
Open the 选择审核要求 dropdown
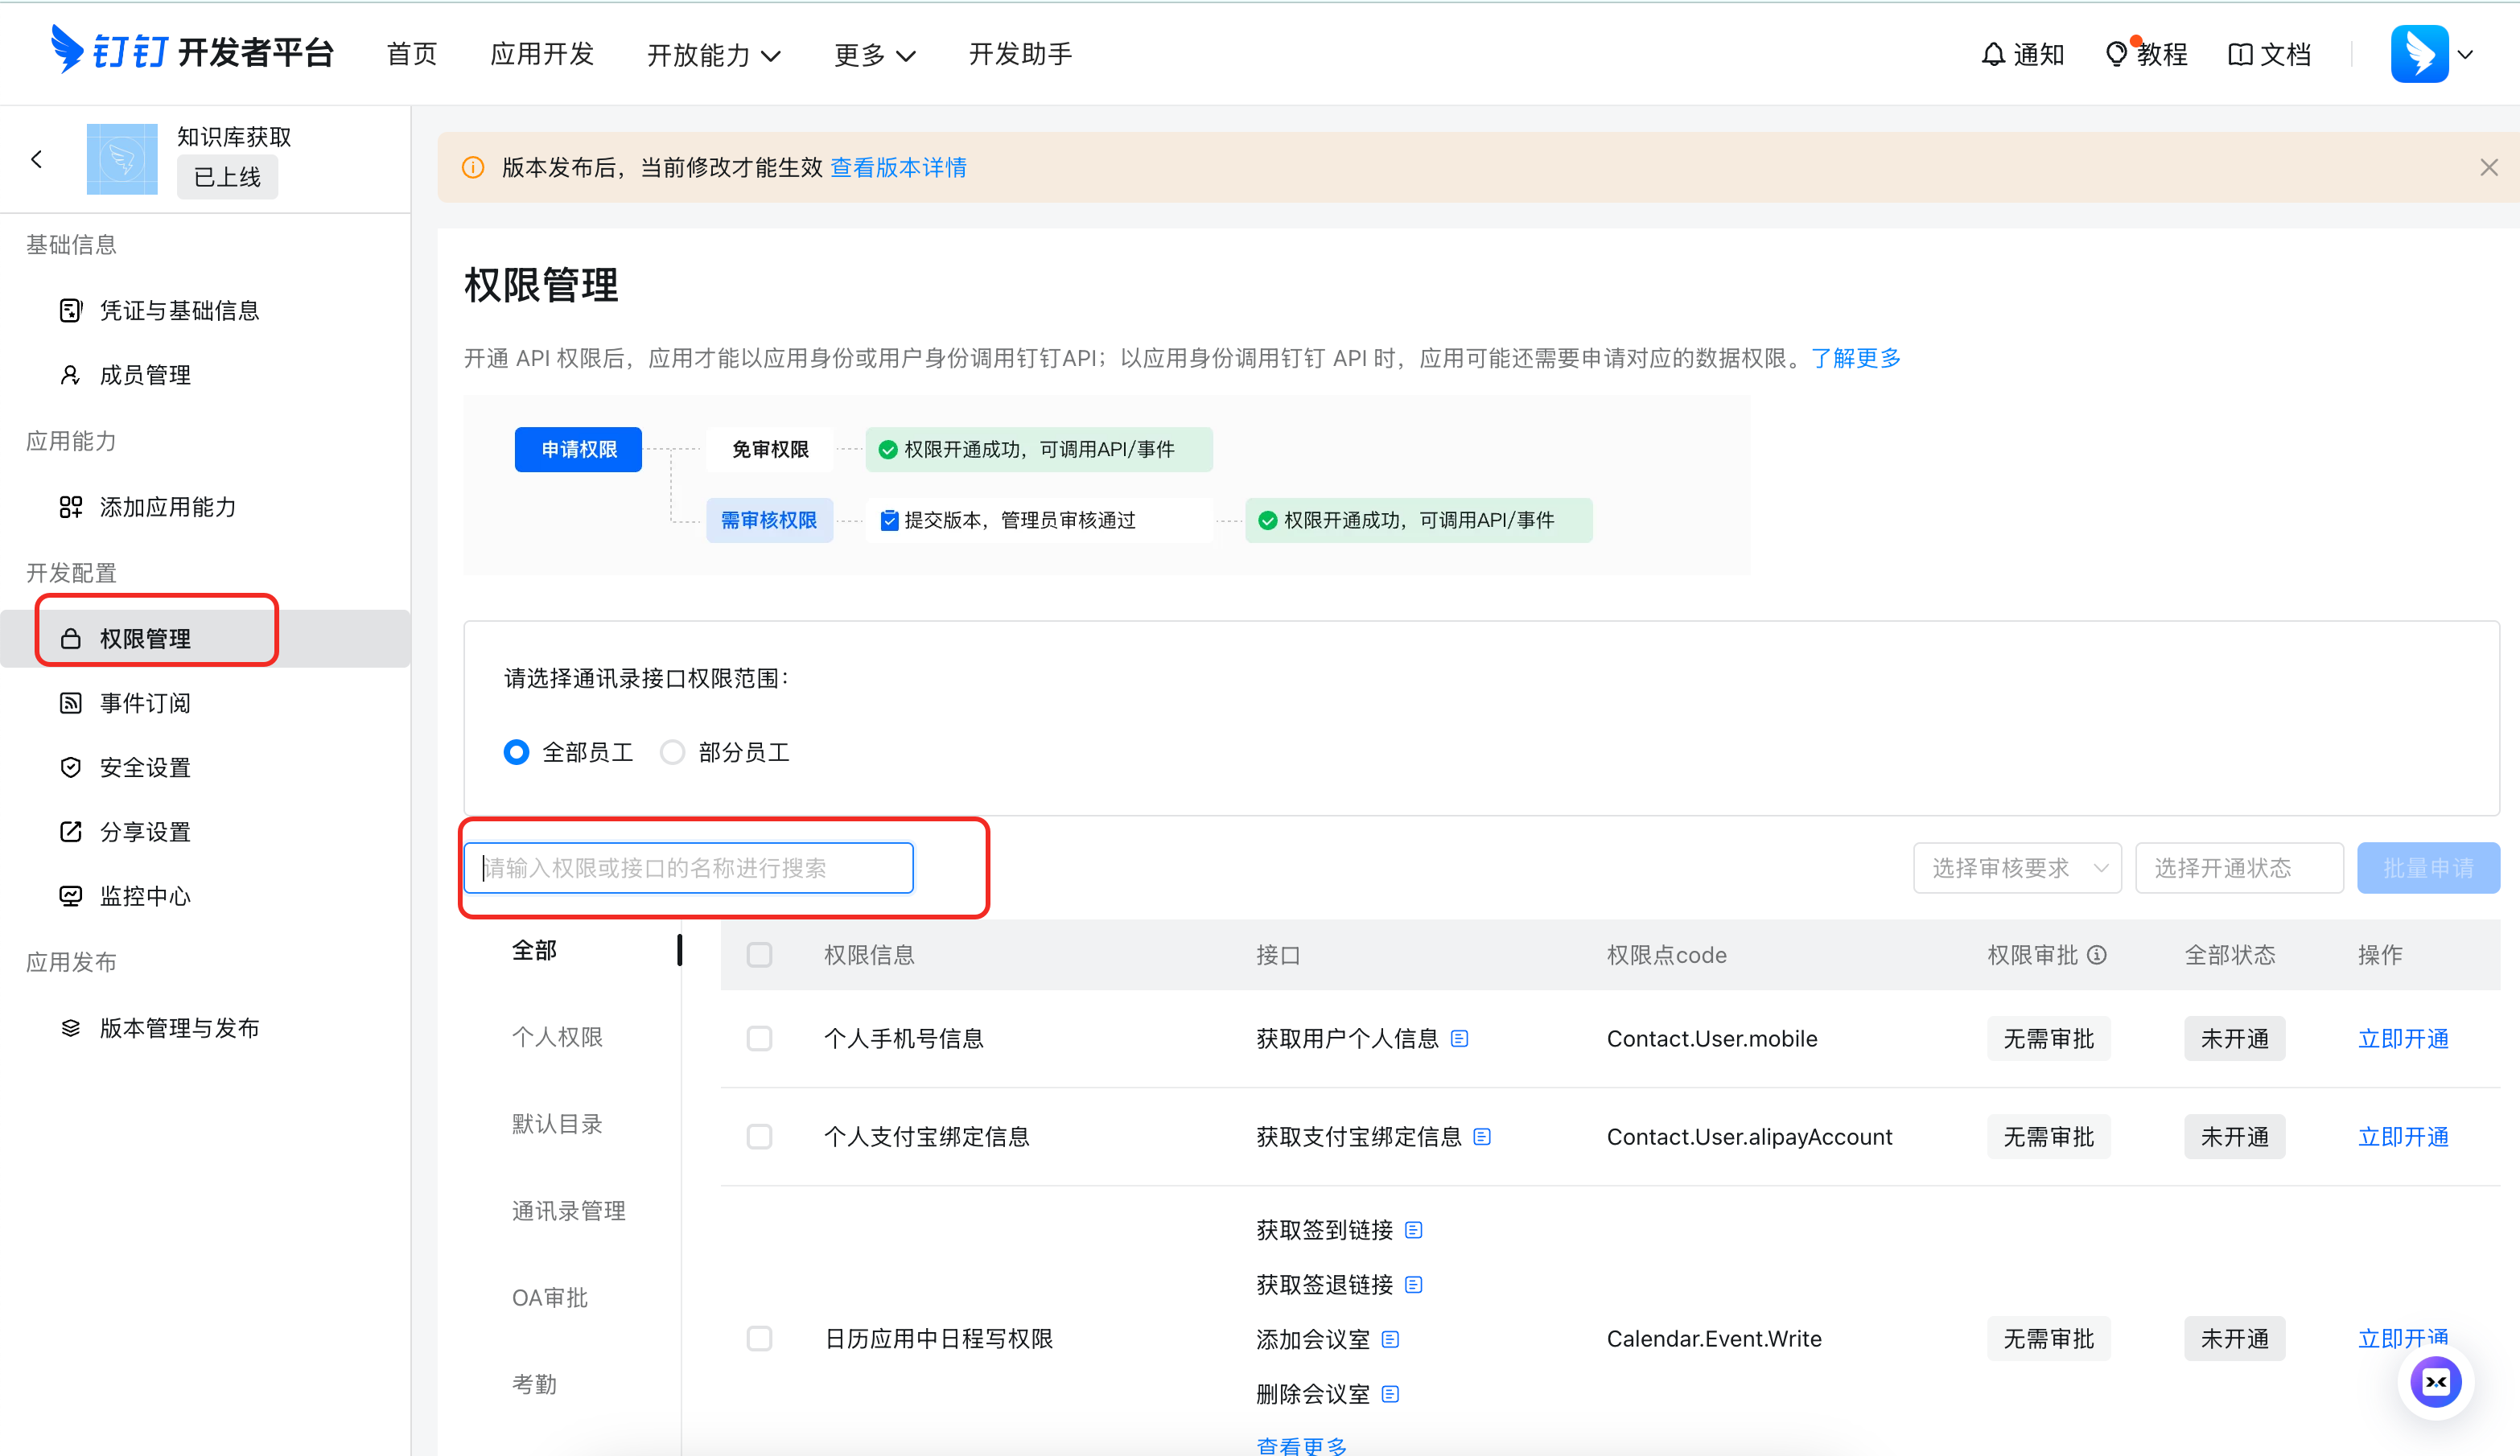pos(2016,867)
